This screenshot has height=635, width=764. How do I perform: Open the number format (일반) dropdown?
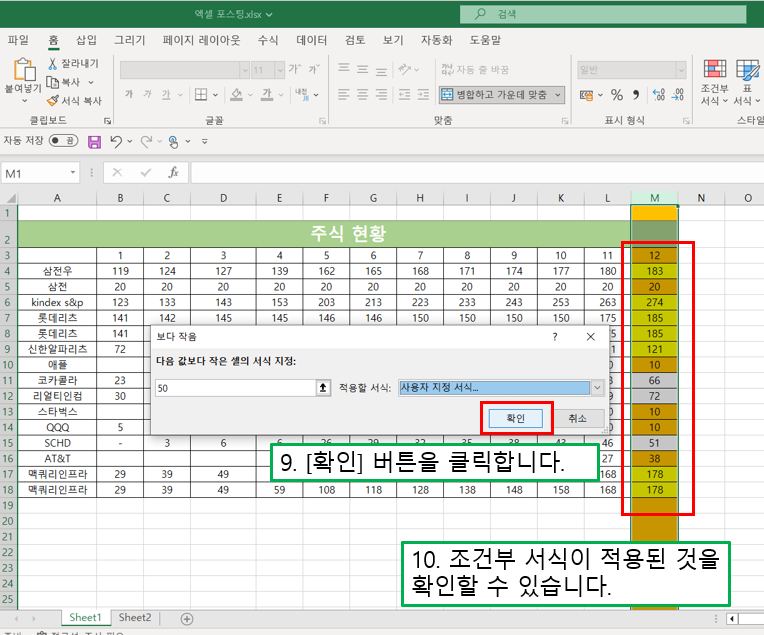click(x=681, y=71)
